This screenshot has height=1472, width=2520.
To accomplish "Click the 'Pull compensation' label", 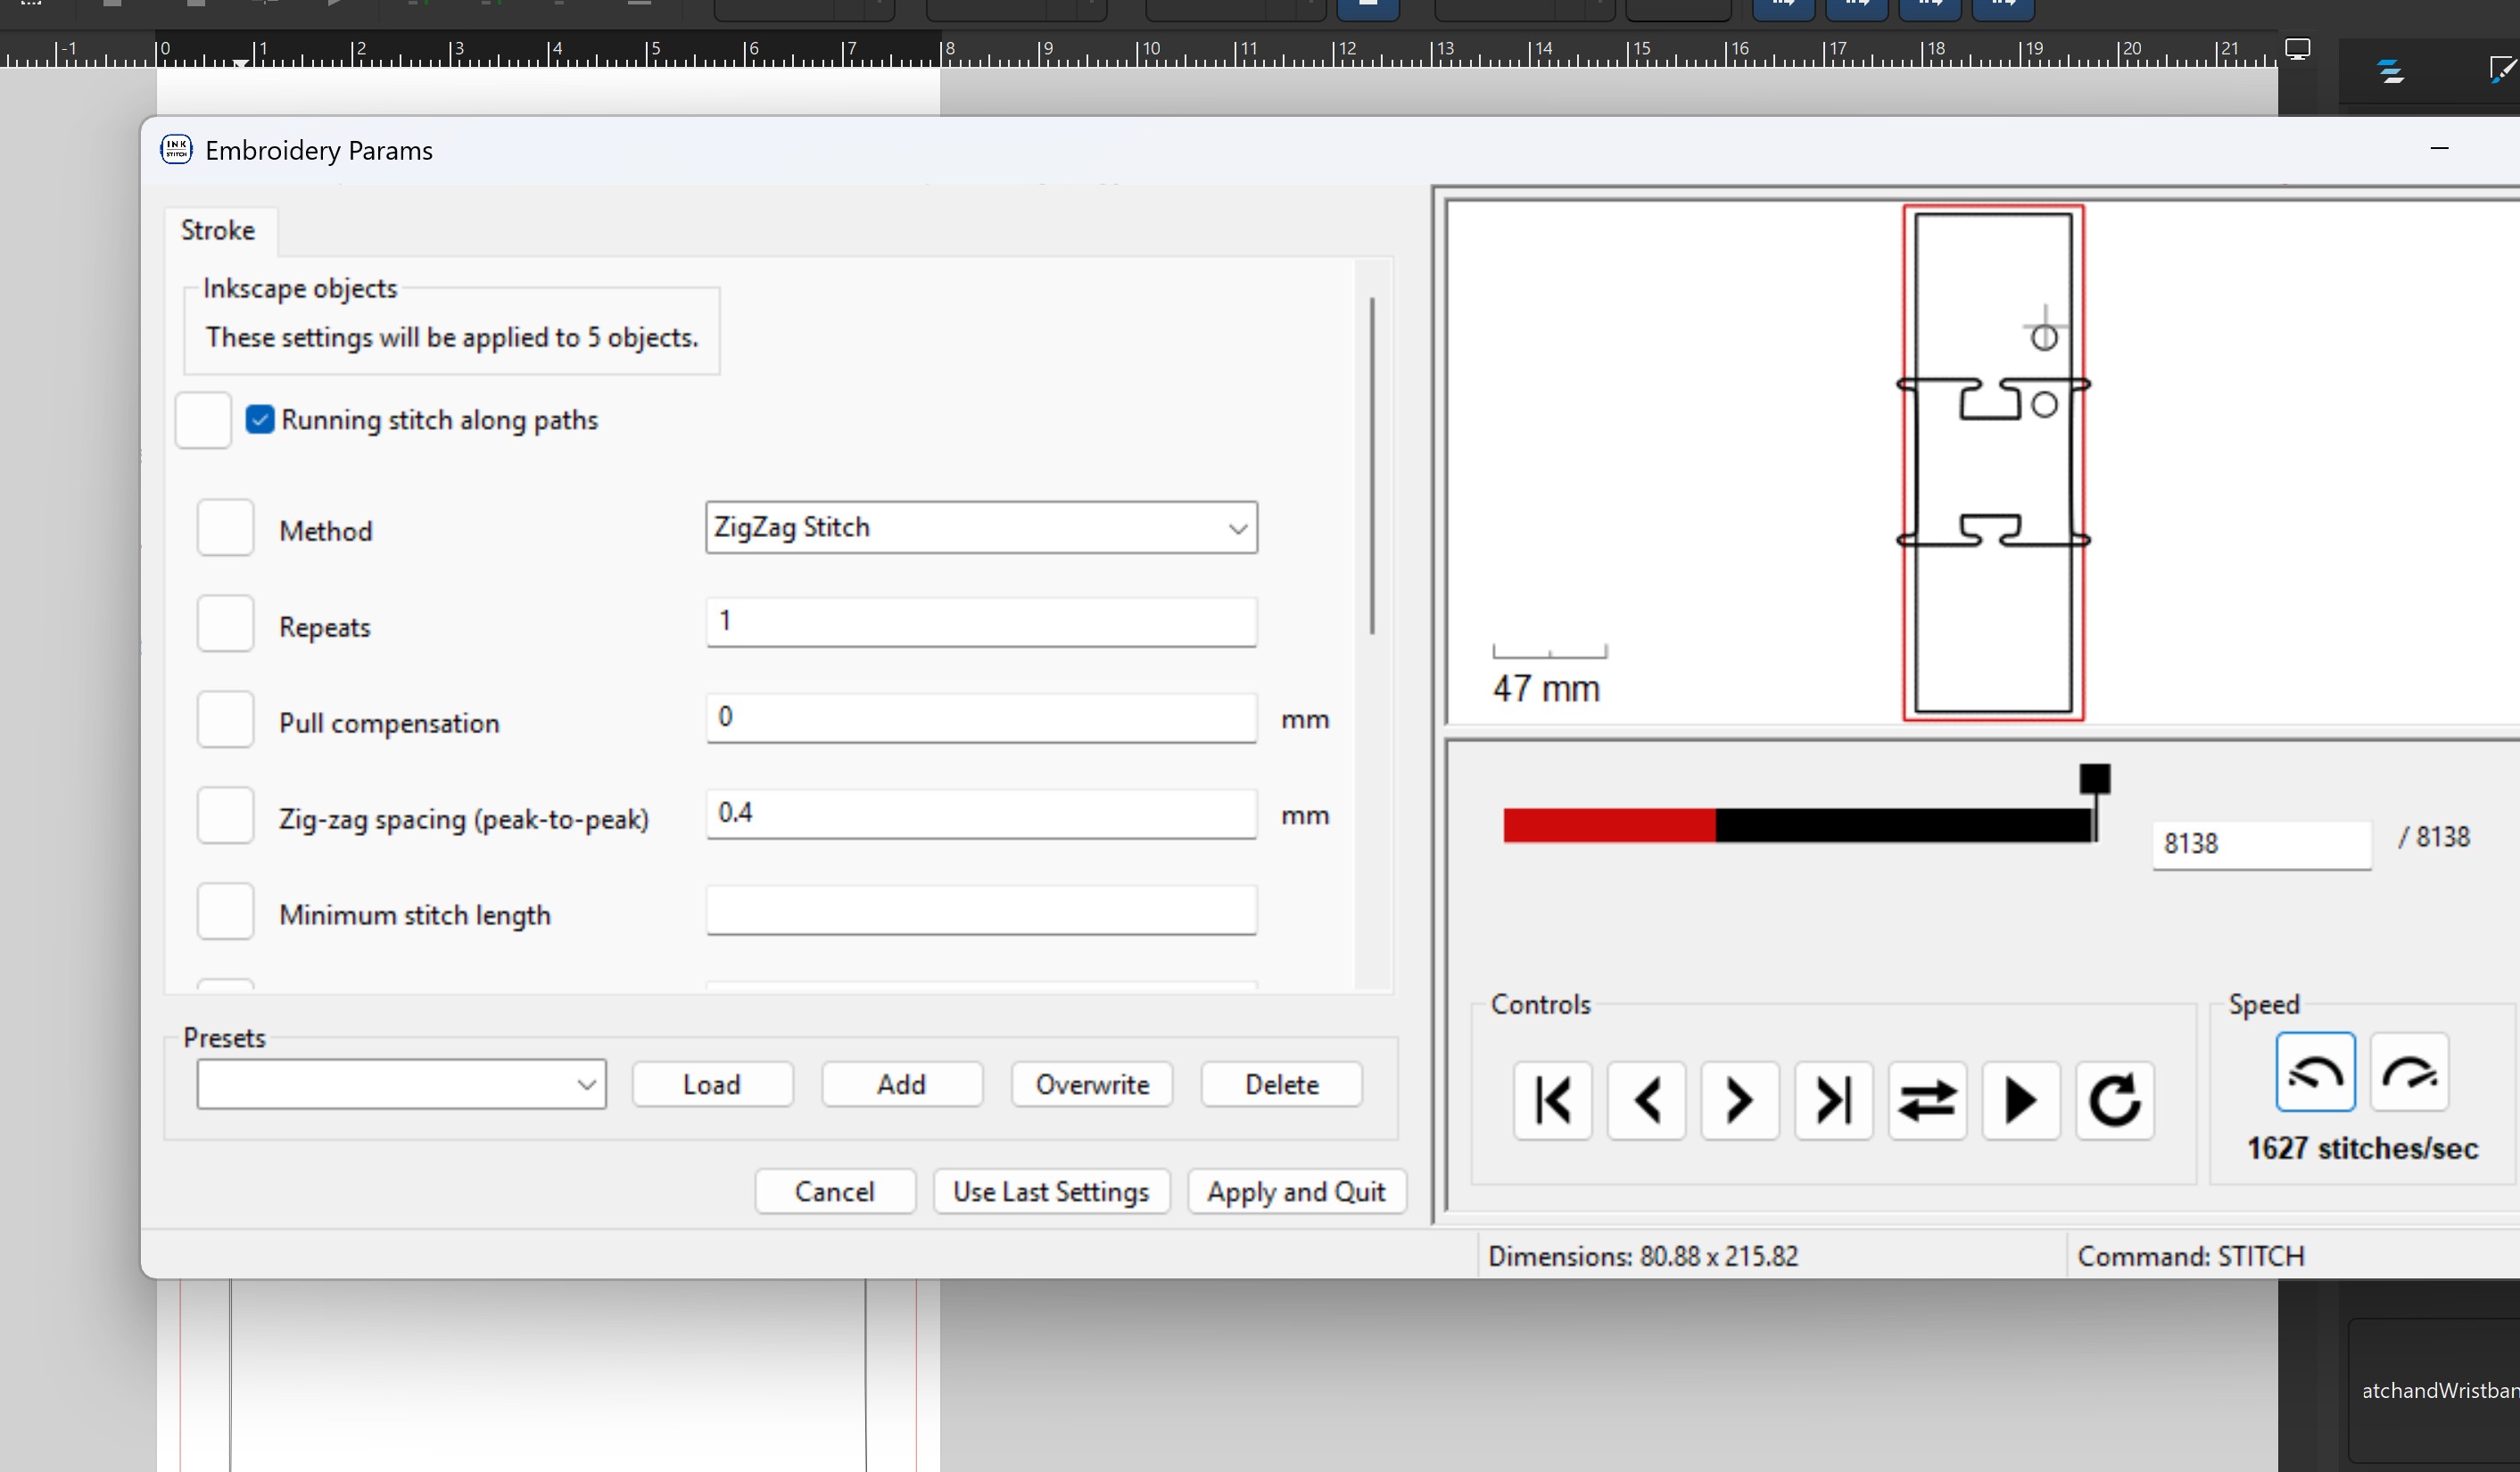I will [389, 724].
